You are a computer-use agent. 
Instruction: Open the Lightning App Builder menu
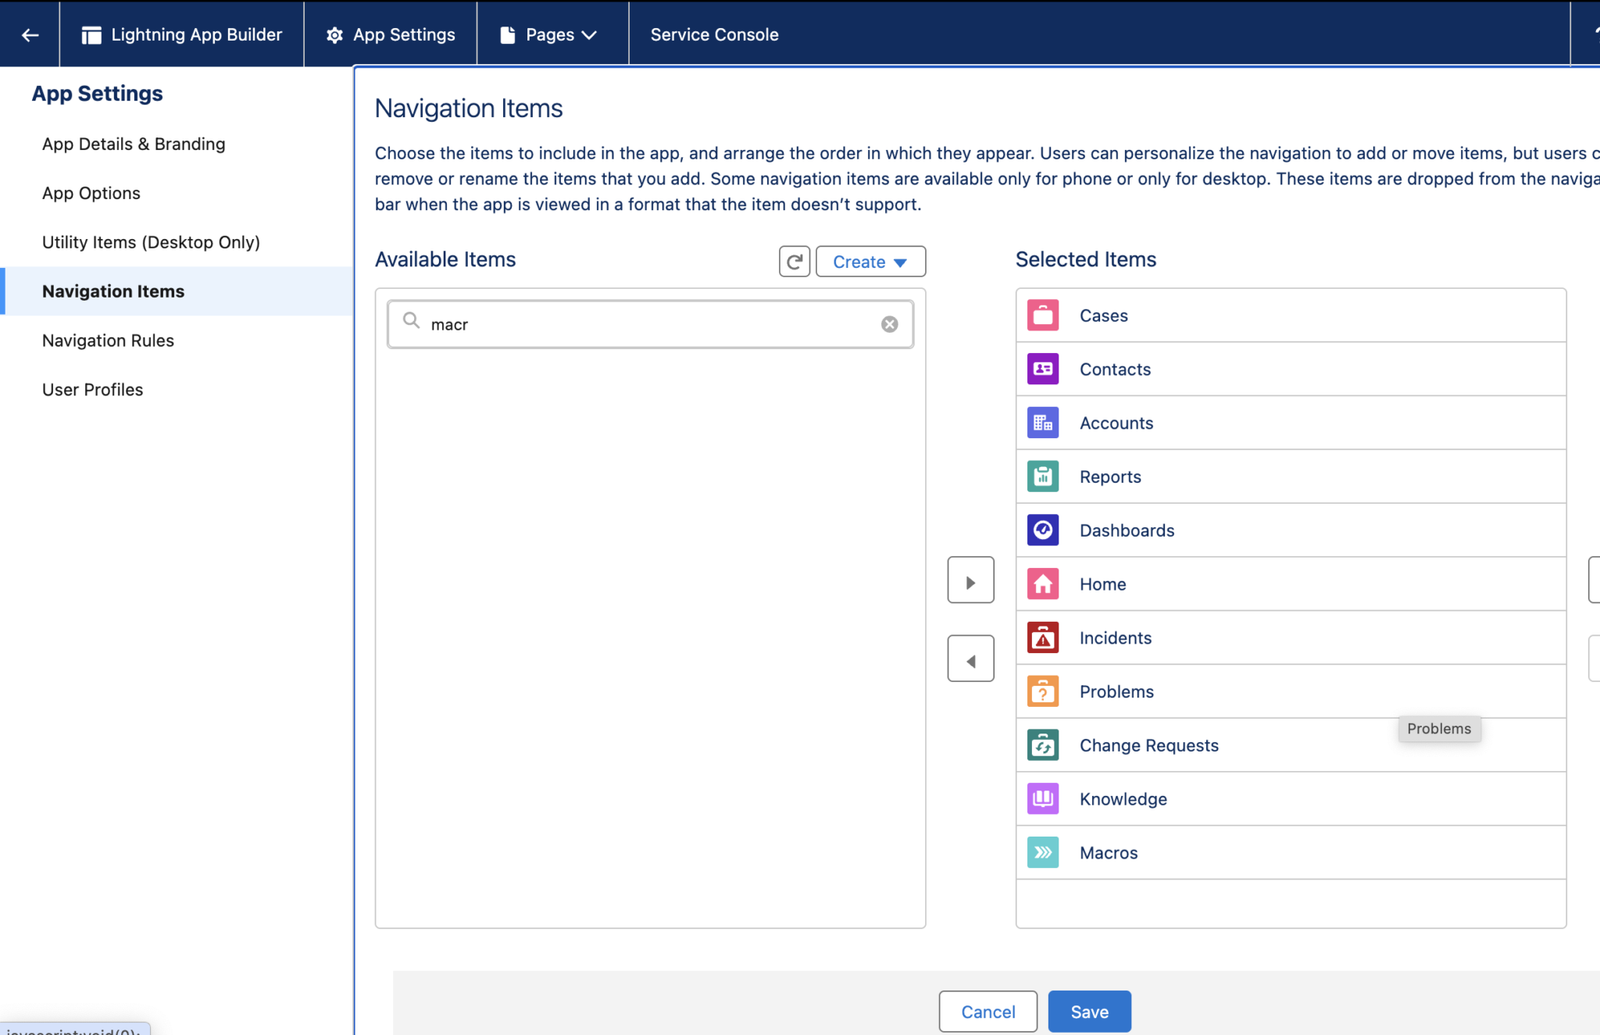coord(183,34)
